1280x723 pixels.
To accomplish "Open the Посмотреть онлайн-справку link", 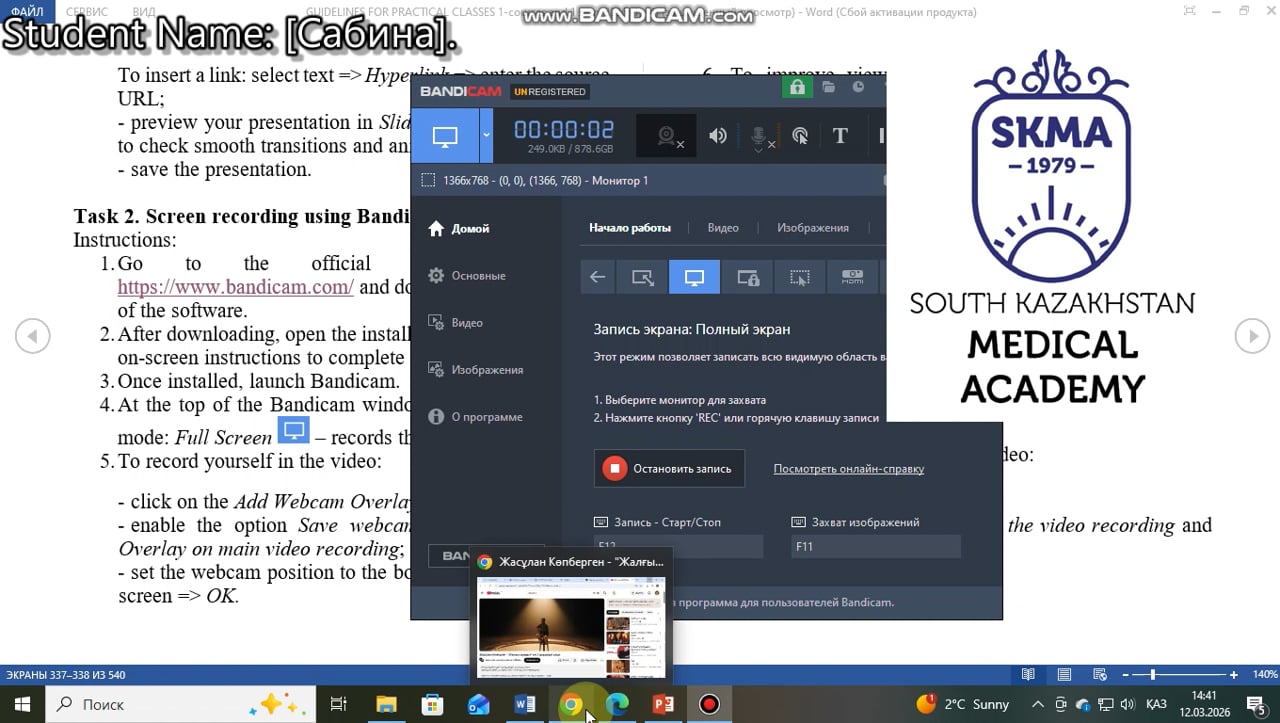I will point(849,468).
